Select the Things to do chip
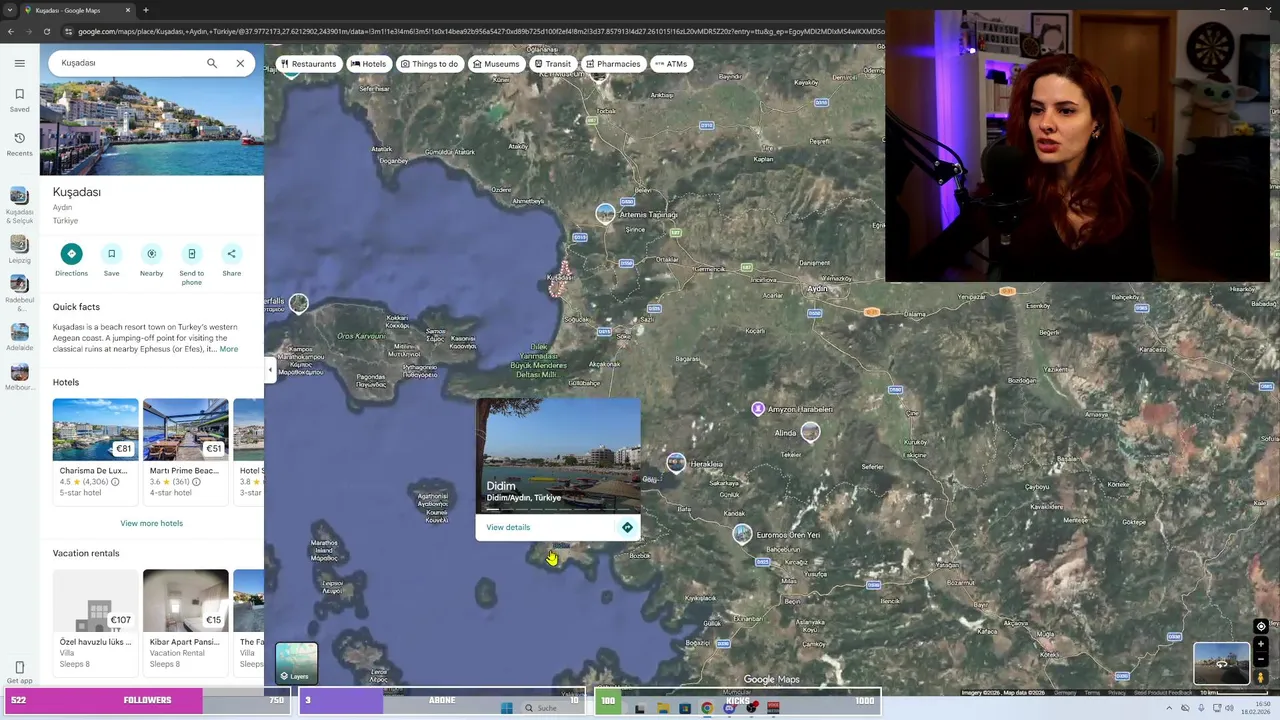 429,64
